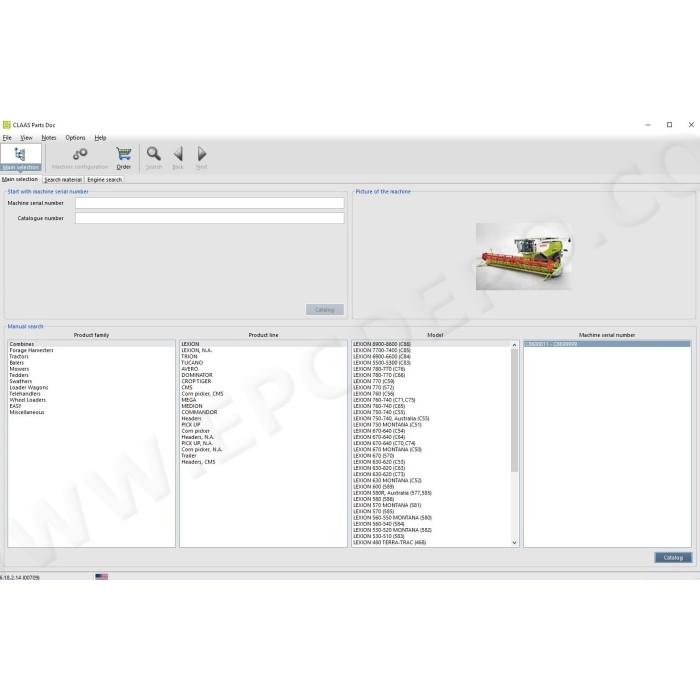This screenshot has width=700, height=700.
Task: Select LEXION 670 MONTANA (C50) model
Action: (x=431, y=450)
